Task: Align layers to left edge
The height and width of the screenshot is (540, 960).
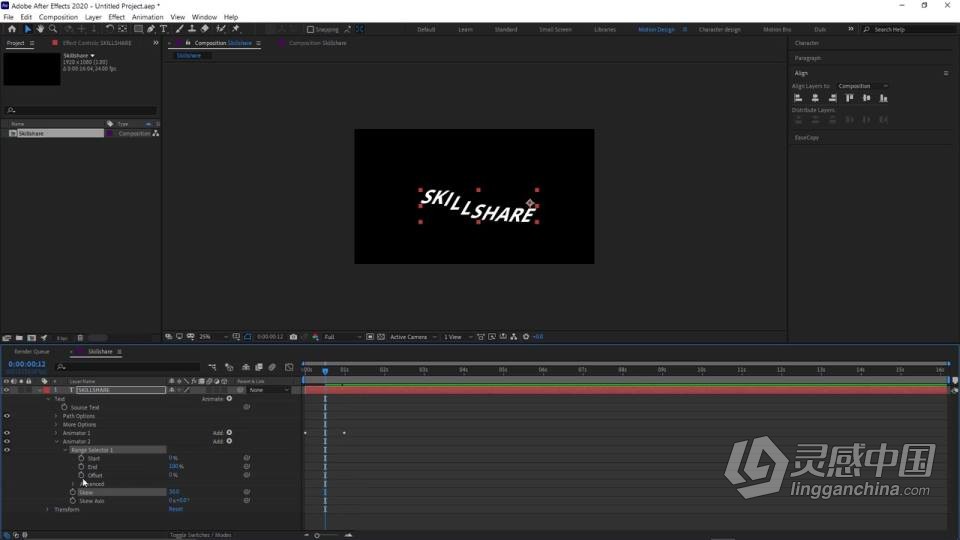Action: click(x=798, y=98)
